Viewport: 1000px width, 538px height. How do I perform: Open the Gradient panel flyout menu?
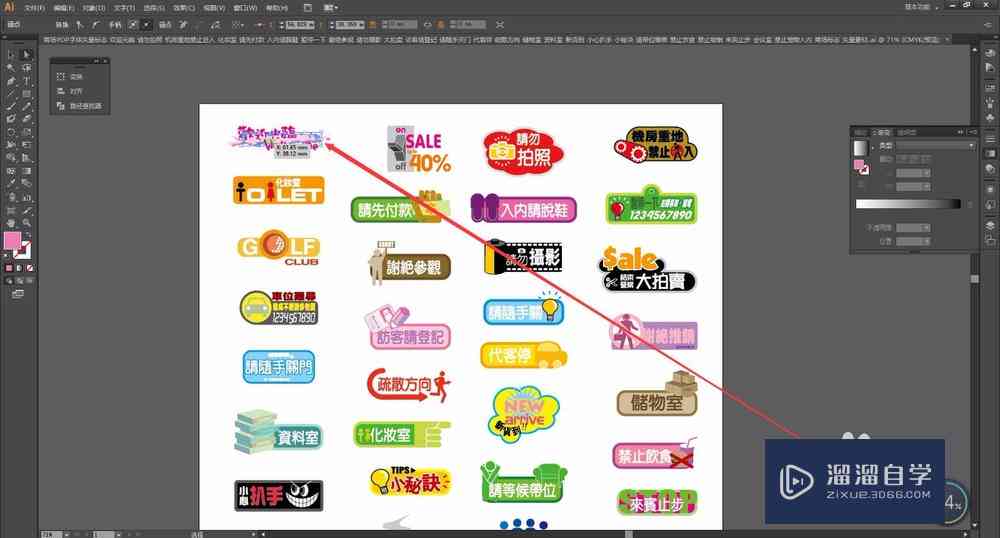click(x=972, y=132)
